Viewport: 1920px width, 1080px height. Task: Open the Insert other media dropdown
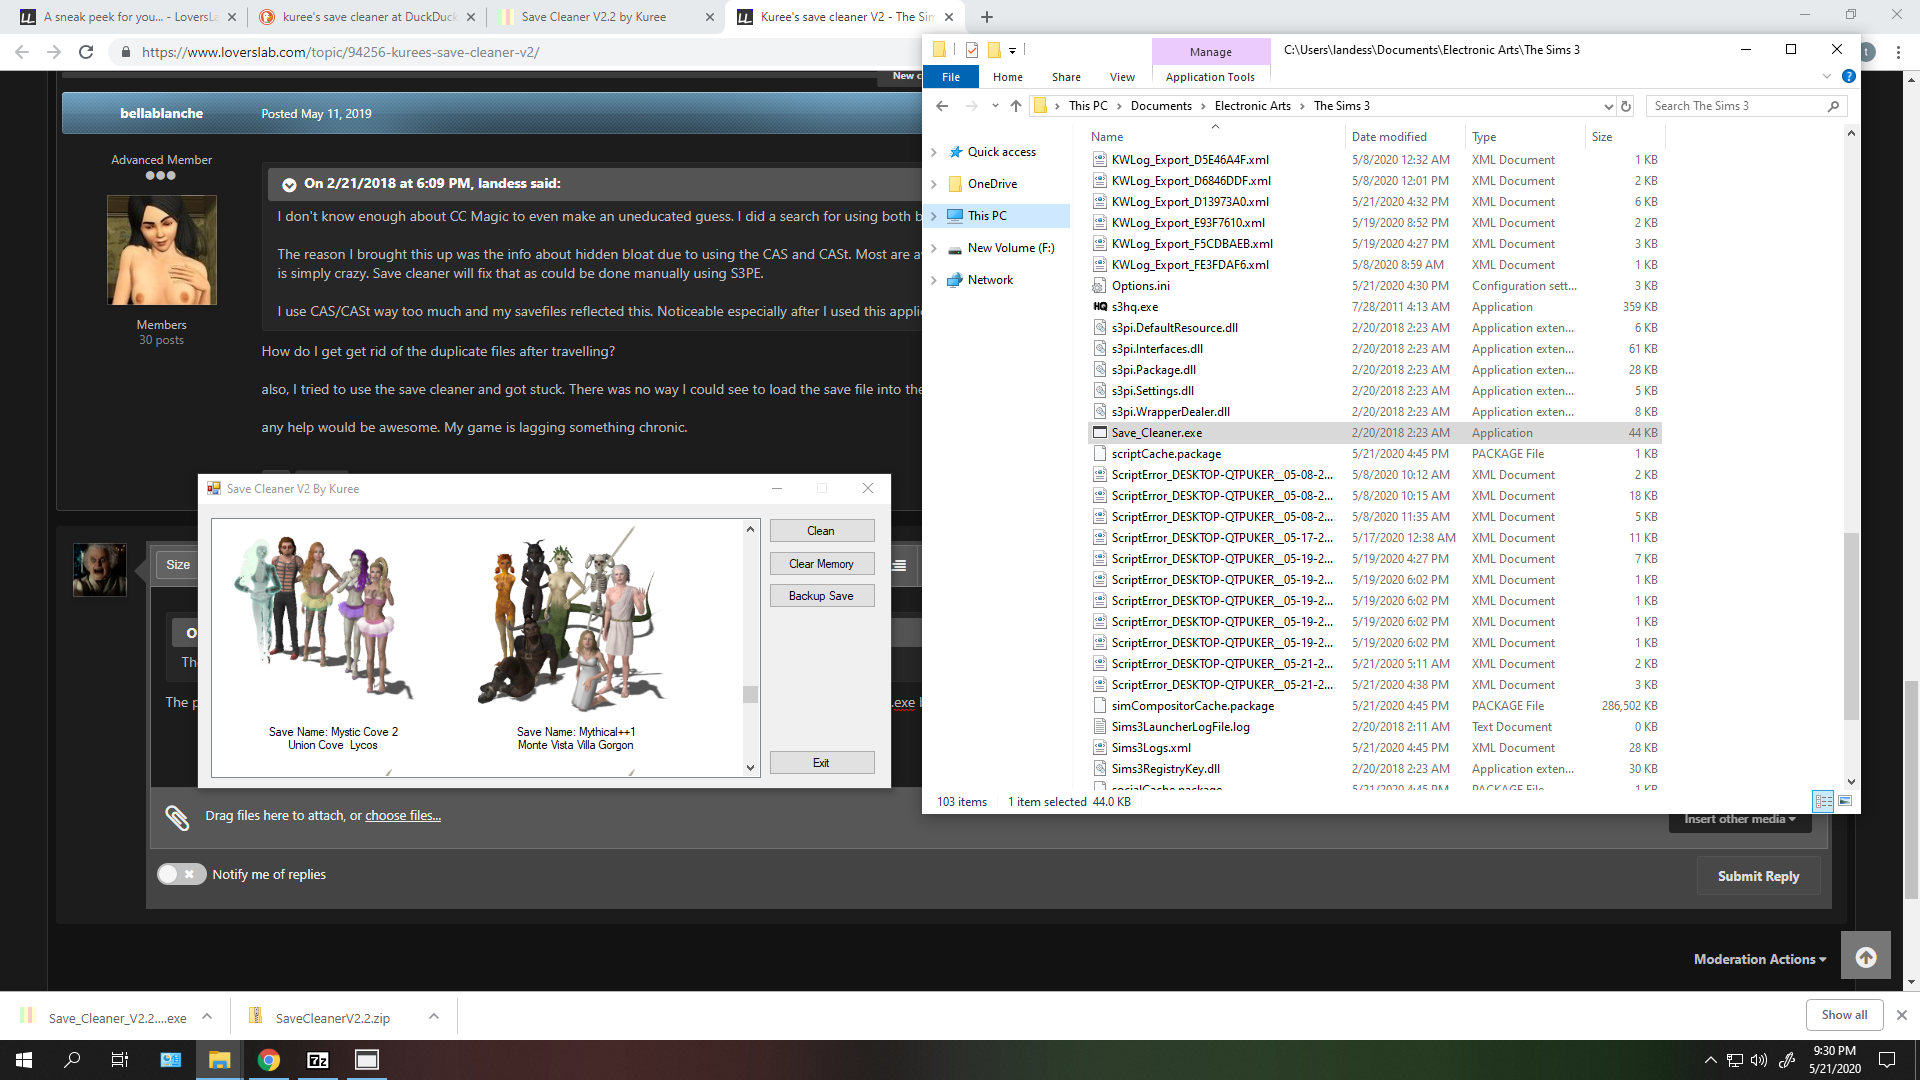pyautogui.click(x=1740, y=820)
